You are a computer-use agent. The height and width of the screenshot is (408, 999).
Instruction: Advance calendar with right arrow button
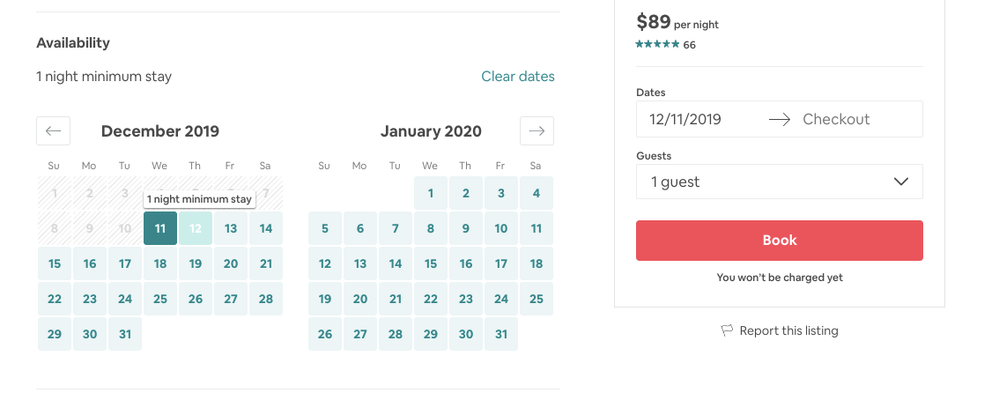[x=537, y=131]
